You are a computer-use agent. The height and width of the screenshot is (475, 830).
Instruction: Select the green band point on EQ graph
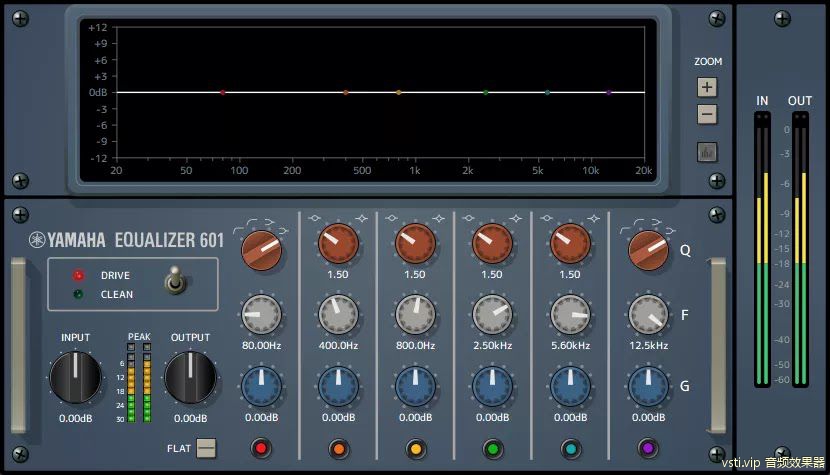(486, 92)
